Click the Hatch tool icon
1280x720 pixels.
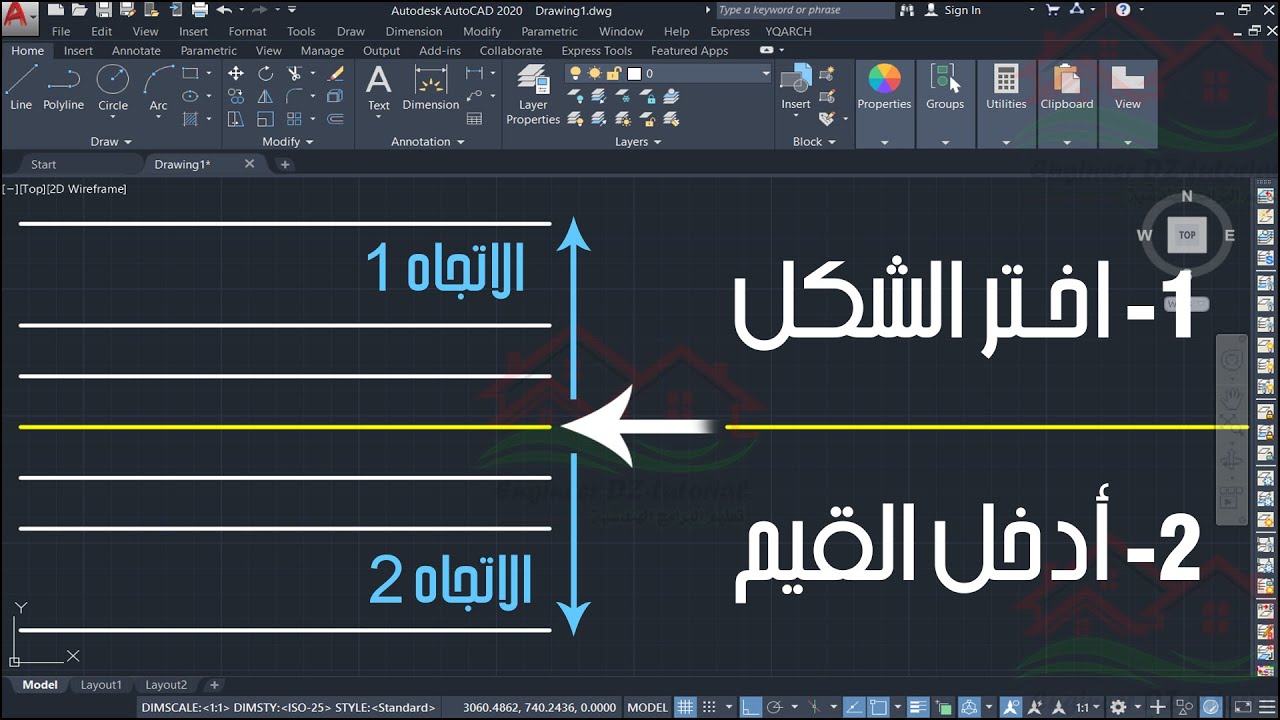(x=190, y=119)
